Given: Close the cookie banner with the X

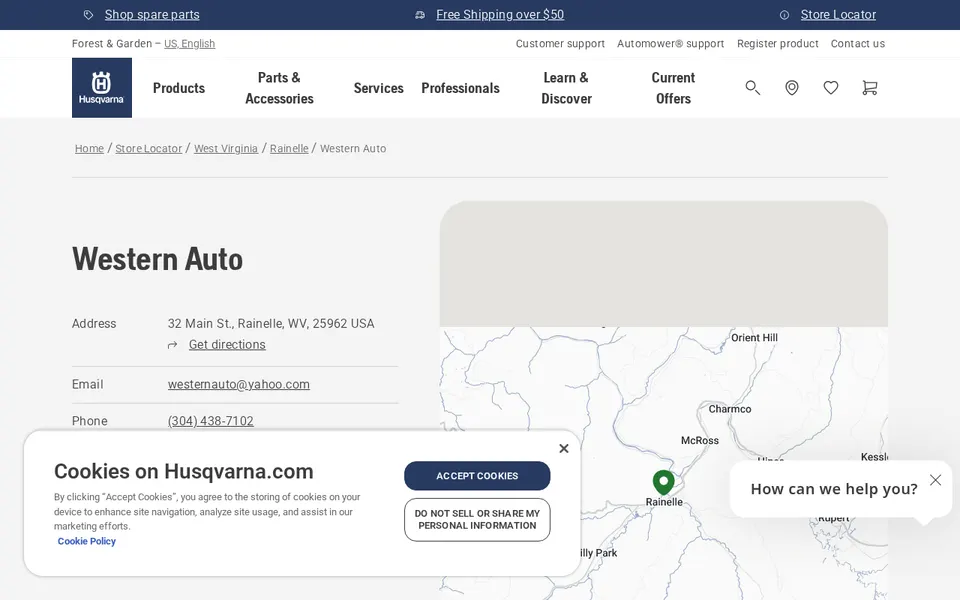Looking at the screenshot, I should click(564, 449).
